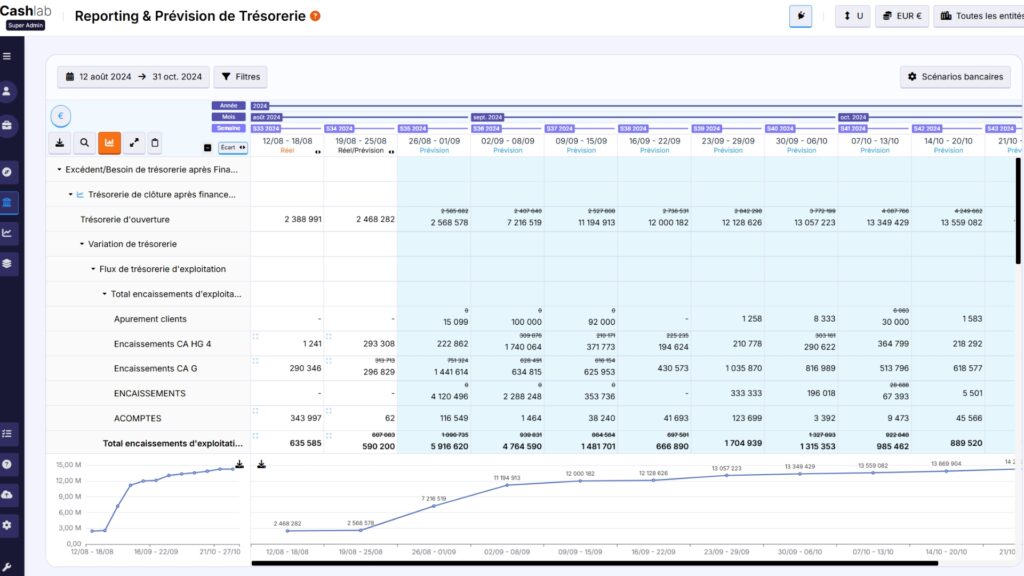Toggle the Écart display switch
1024x576 pixels.
(x=234, y=147)
